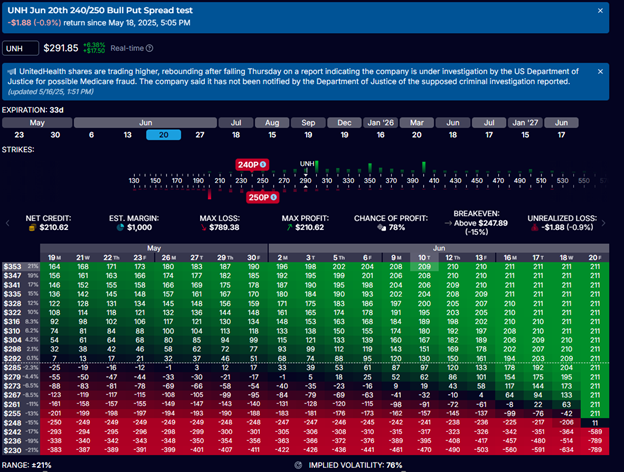This screenshot has height=472, width=624.
Task: Select the highlighted Jun 20 expiration
Action: coord(164,135)
